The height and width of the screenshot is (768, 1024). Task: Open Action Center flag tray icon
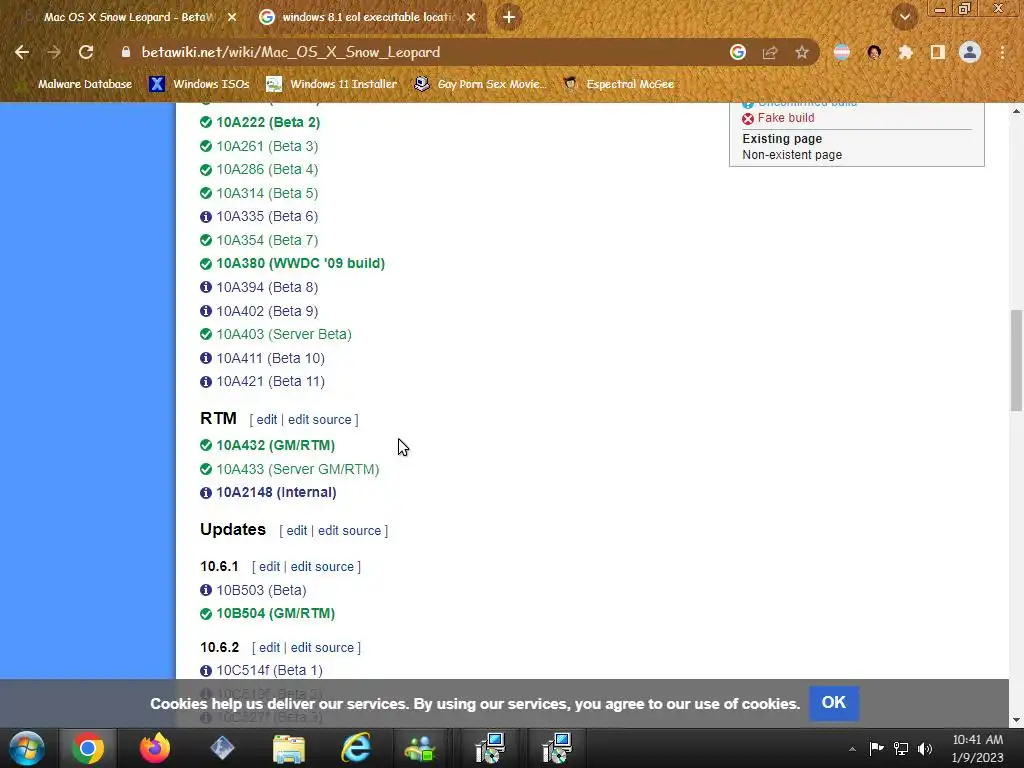click(x=876, y=748)
